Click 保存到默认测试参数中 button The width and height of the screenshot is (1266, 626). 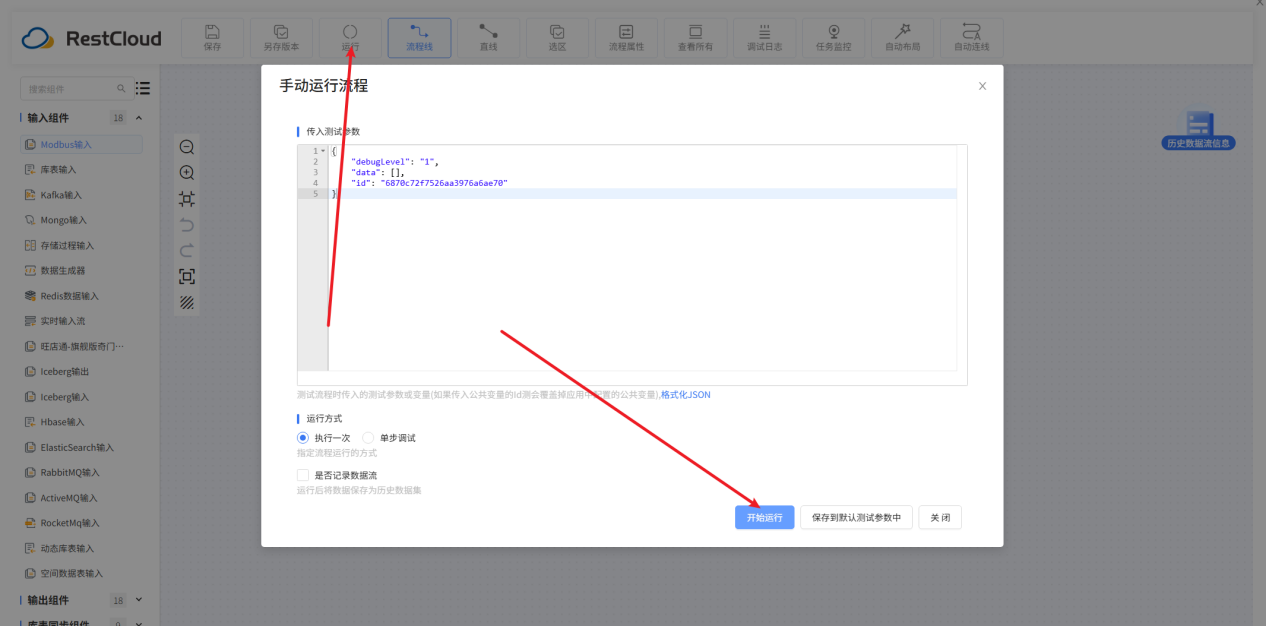(x=856, y=517)
